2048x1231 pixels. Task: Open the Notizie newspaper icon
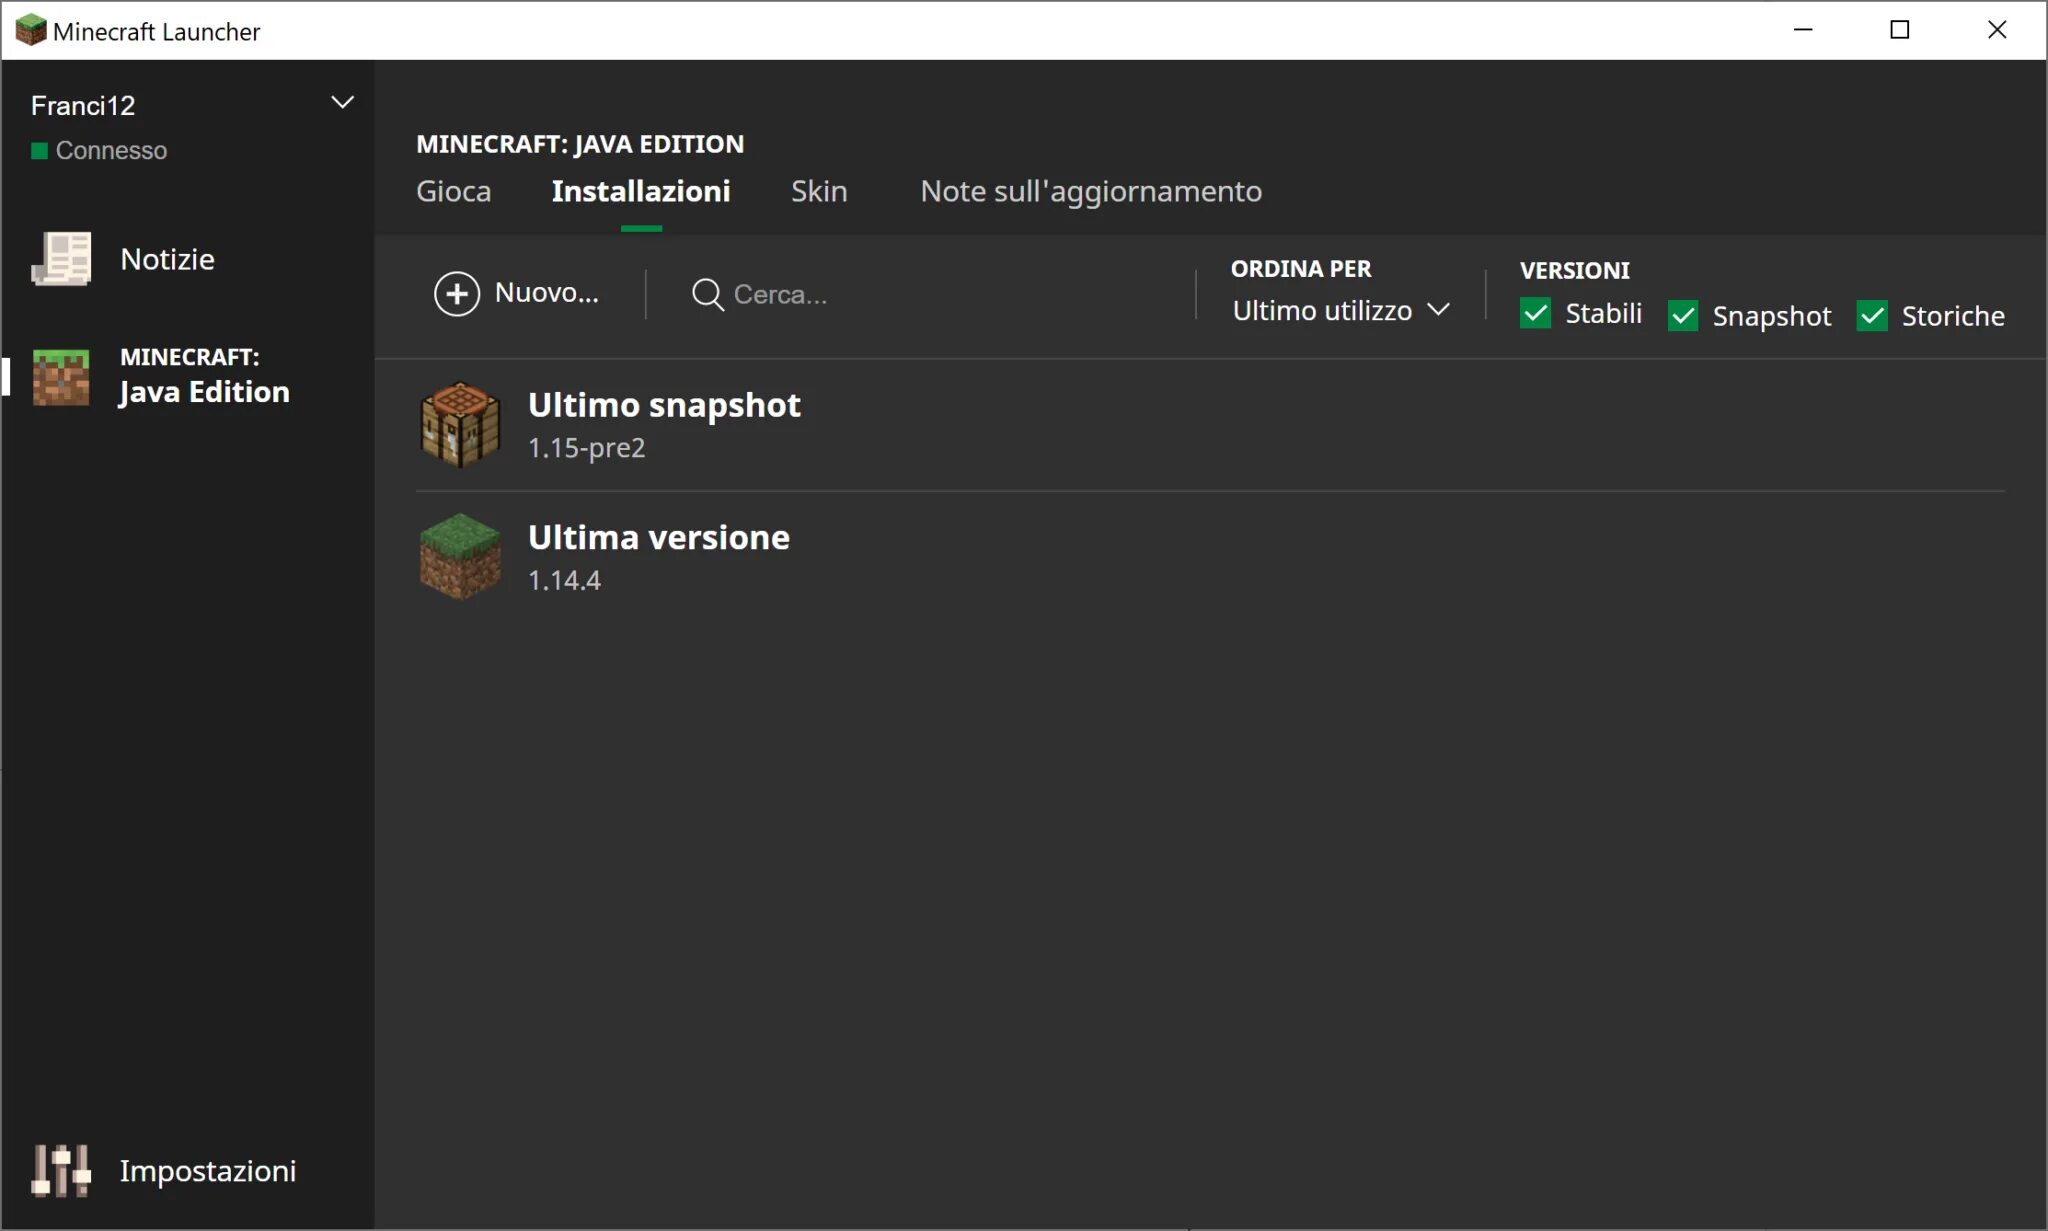coord(62,259)
